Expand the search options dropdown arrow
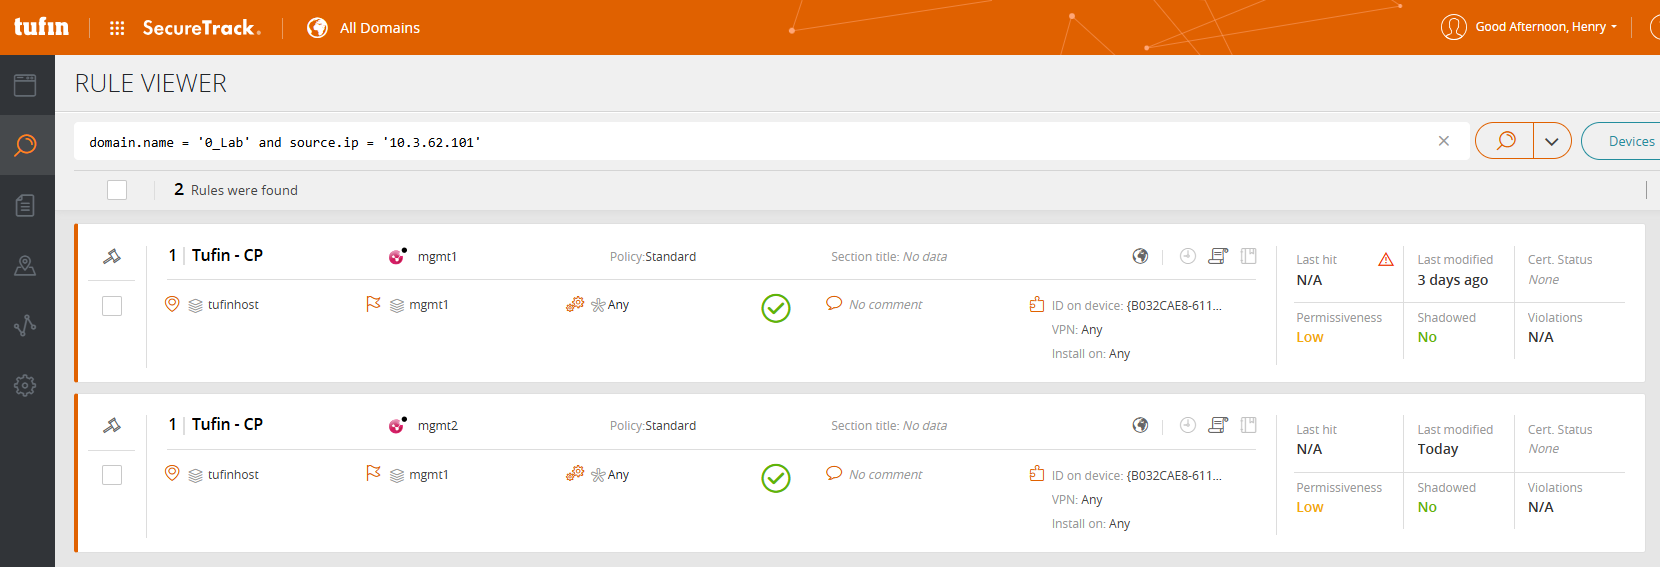 pyautogui.click(x=1552, y=141)
